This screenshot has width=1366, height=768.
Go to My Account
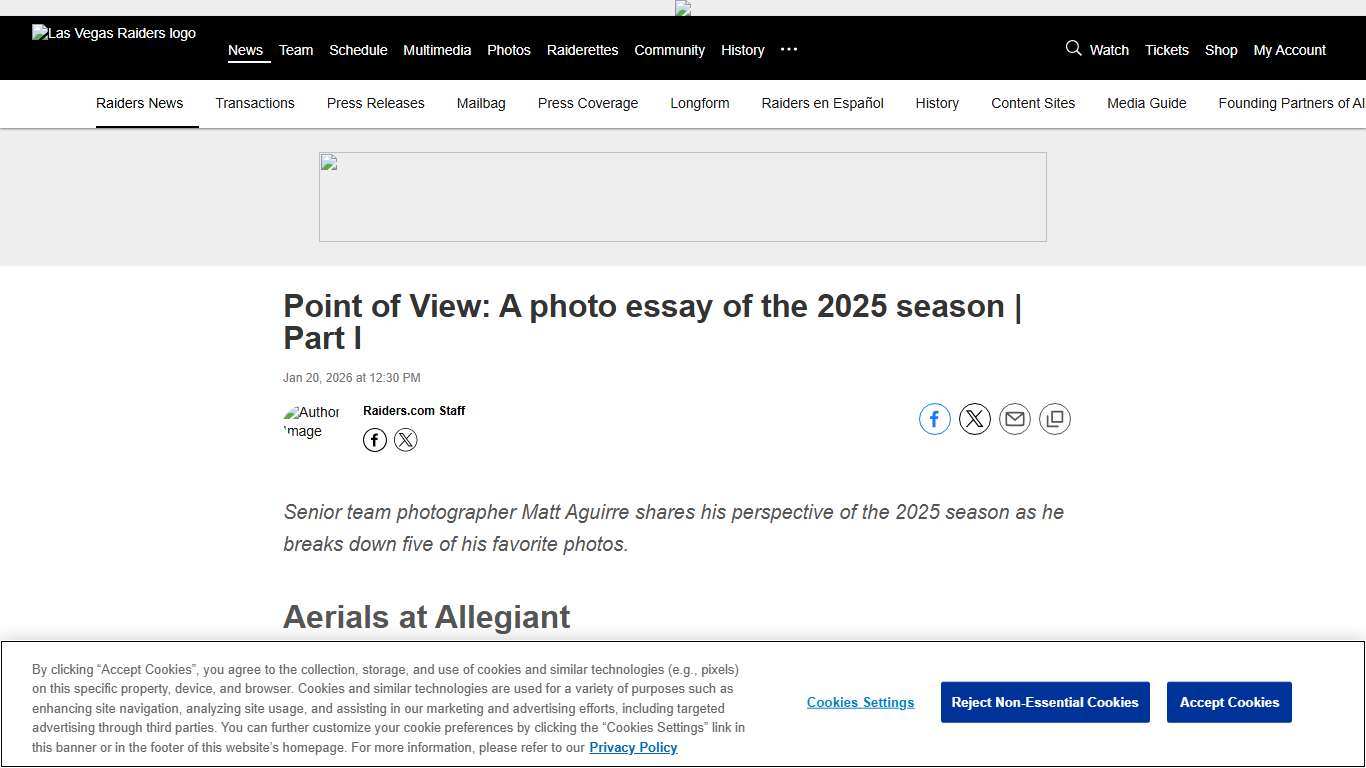point(1289,50)
